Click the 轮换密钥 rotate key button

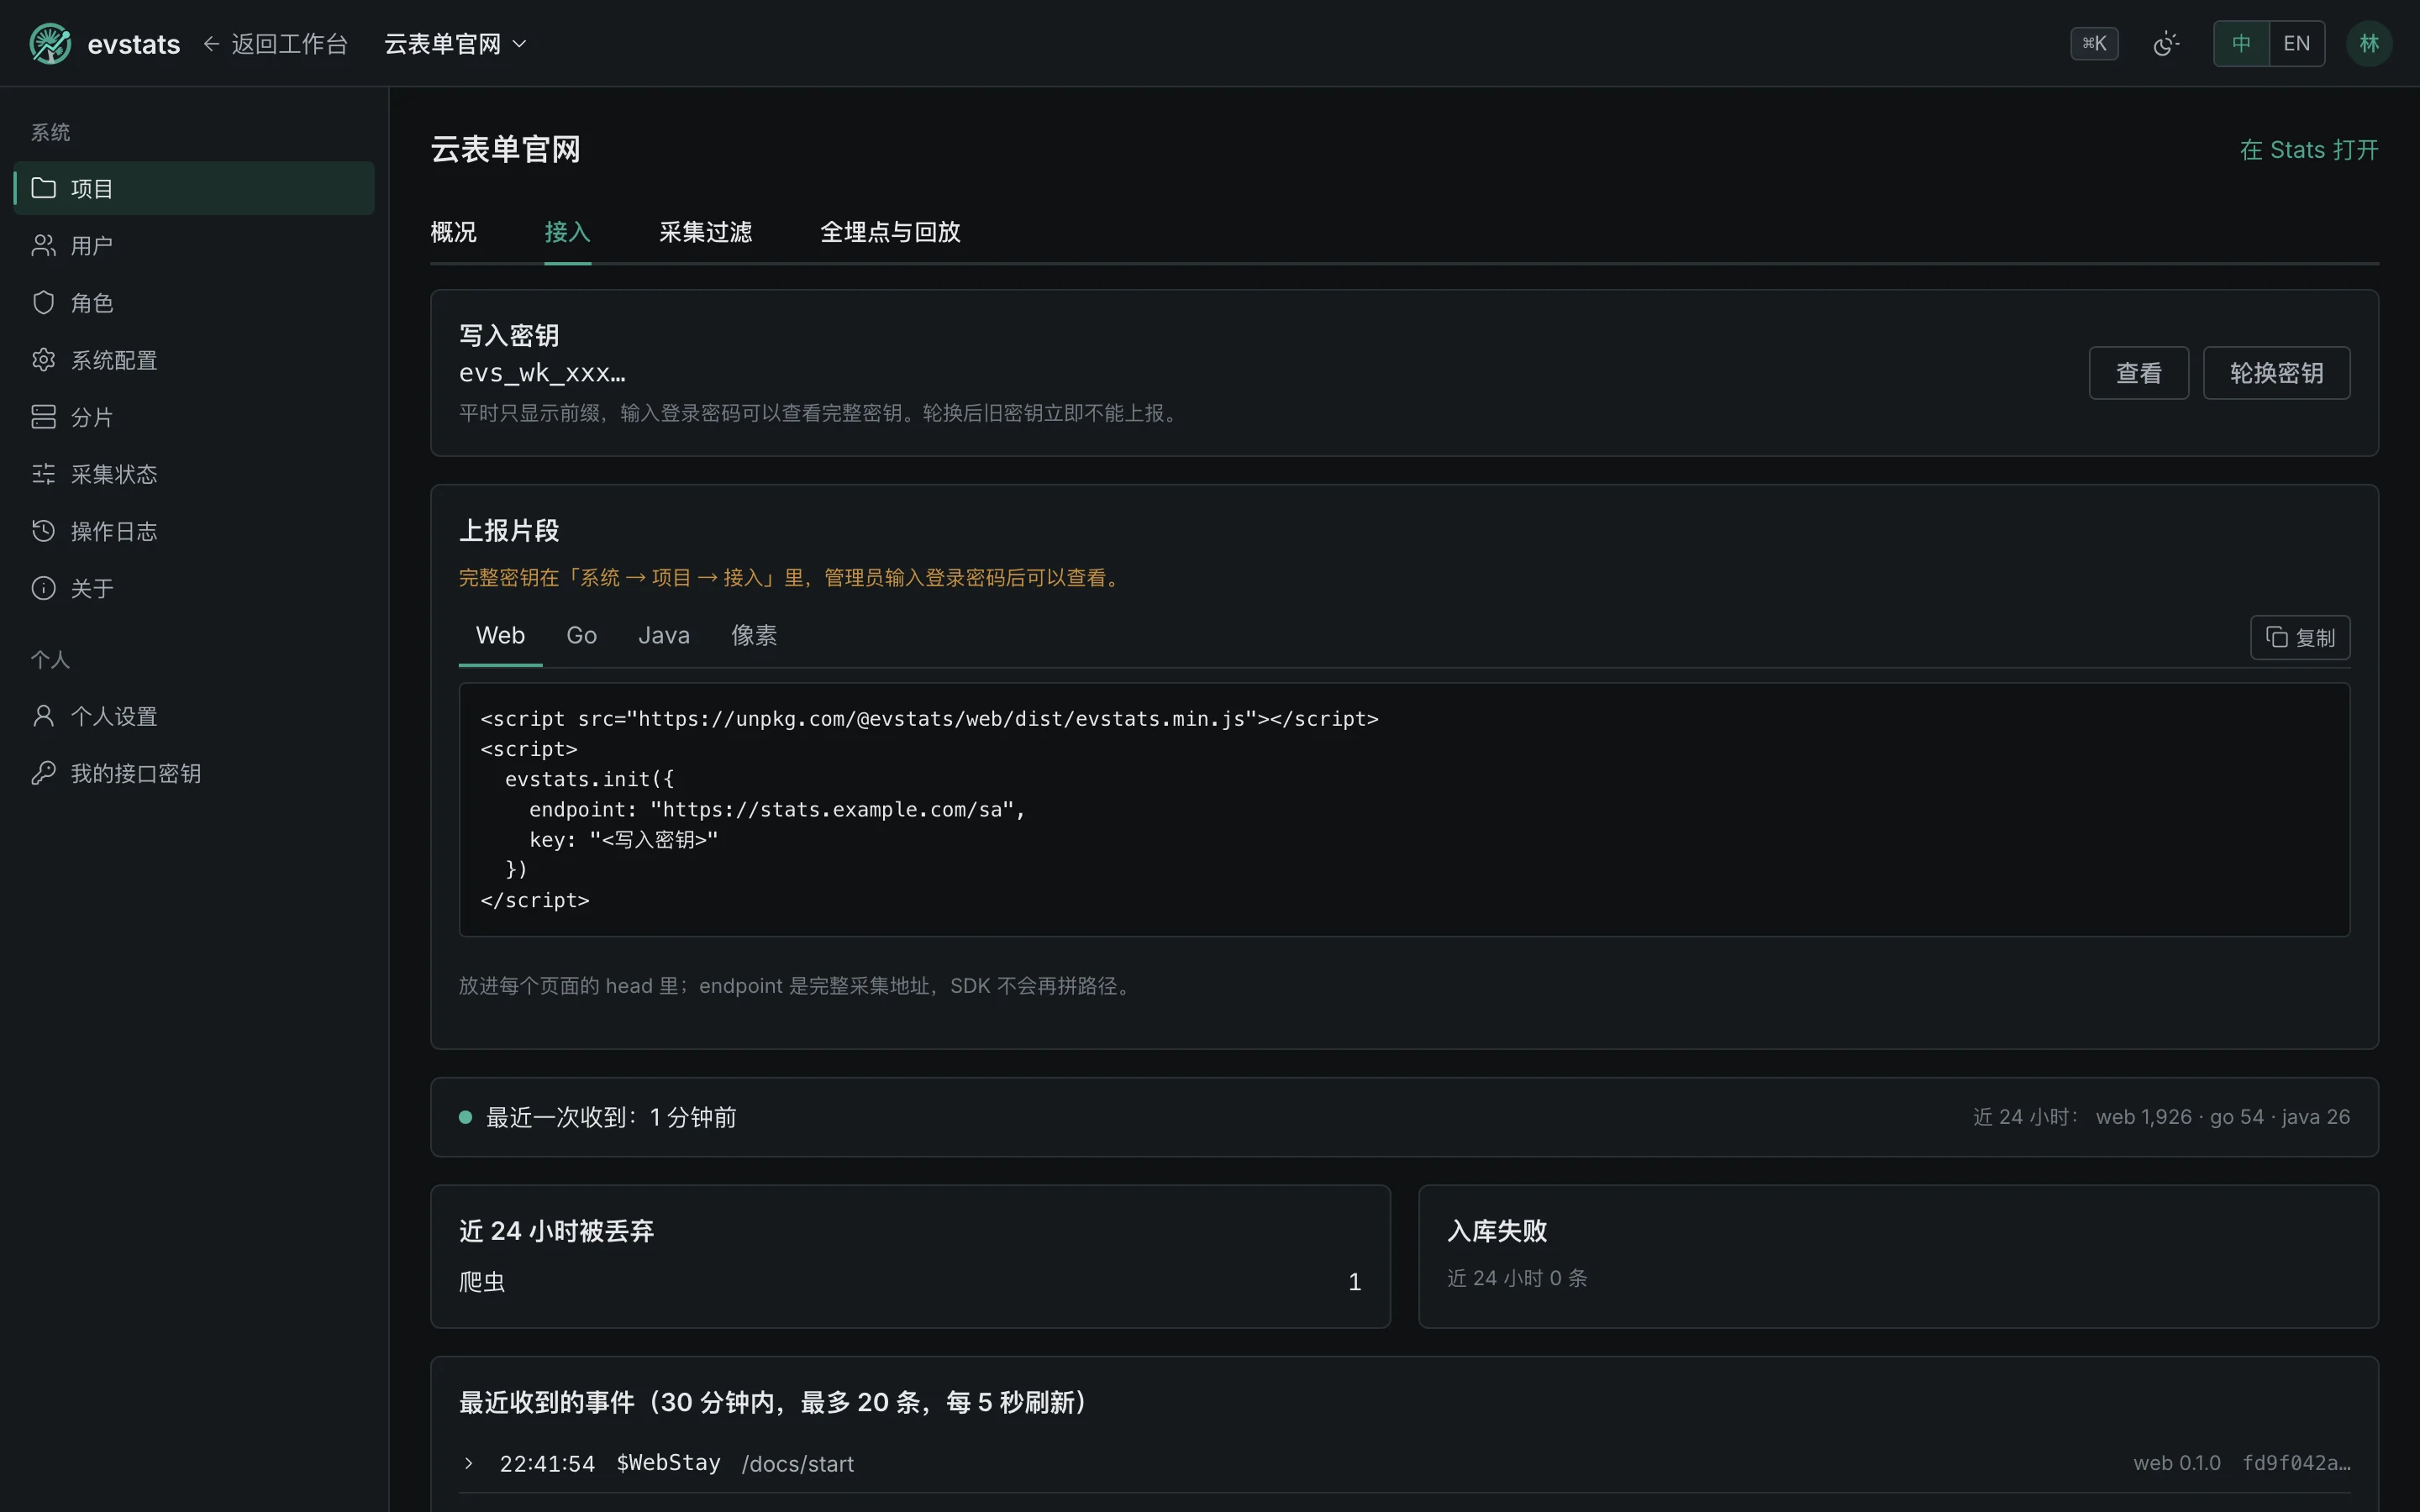tap(2276, 373)
